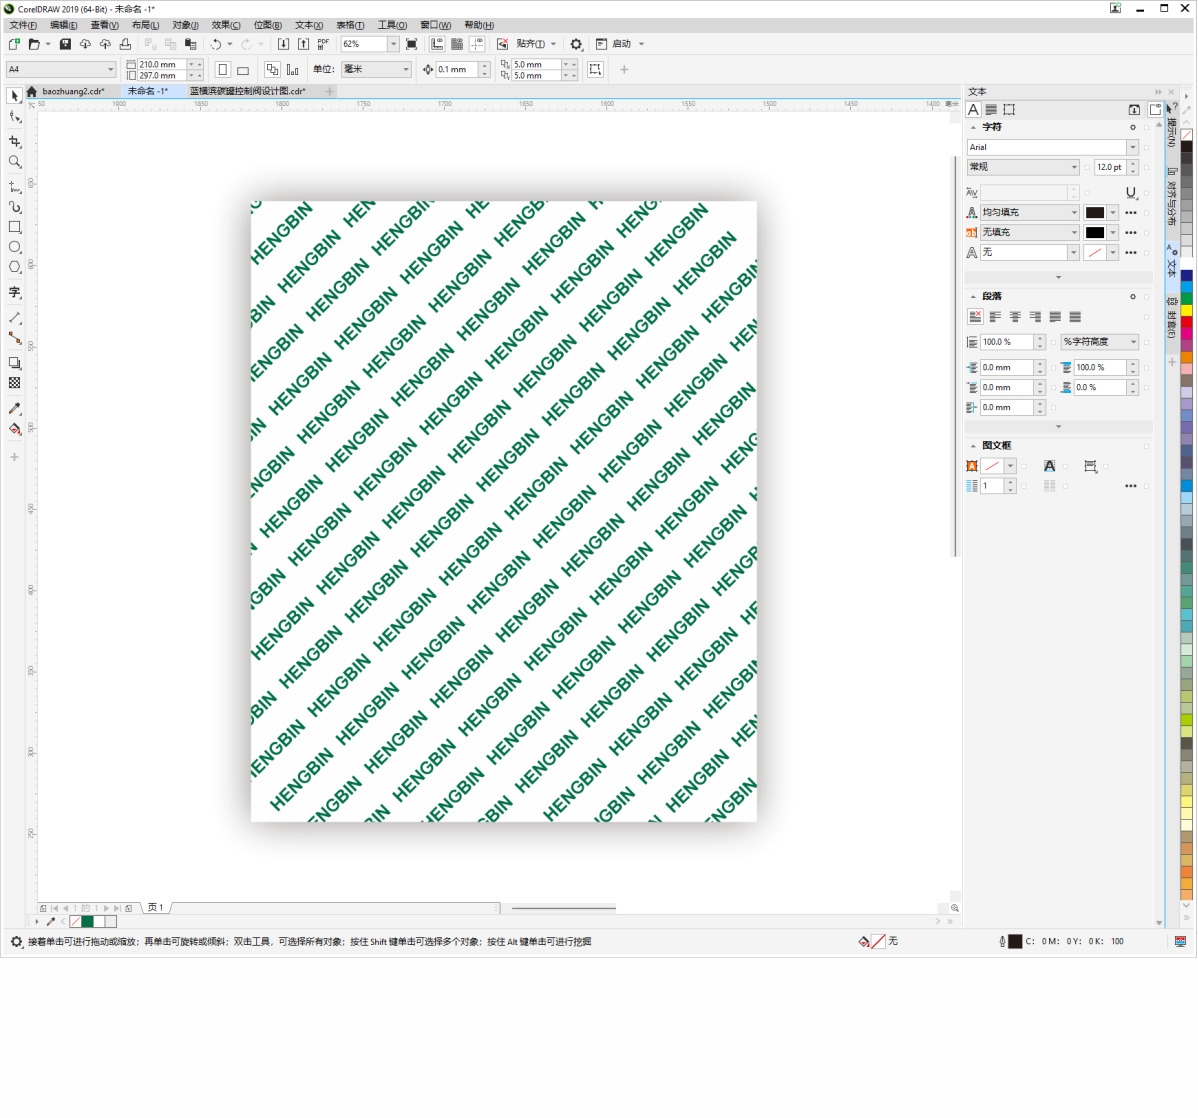Open the 效果 menu
Screen dimensions: 1198x1118
[226, 25]
